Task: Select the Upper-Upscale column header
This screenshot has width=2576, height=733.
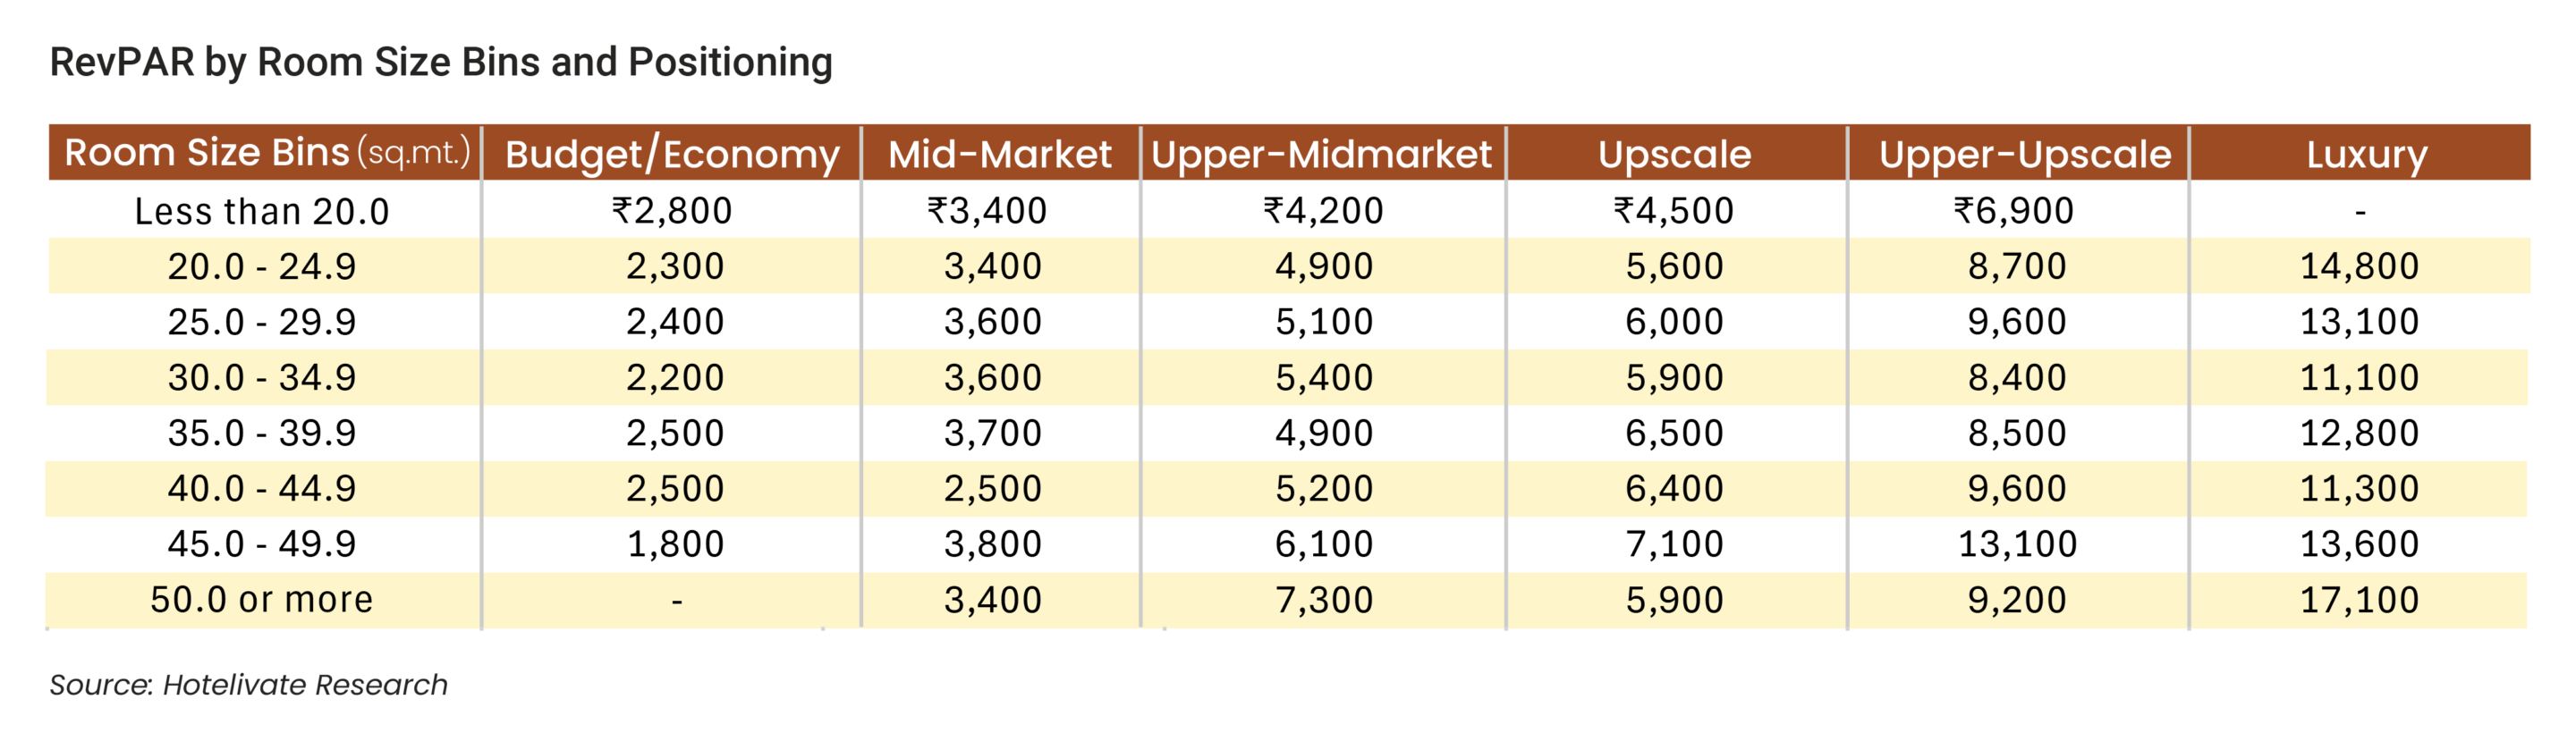Action: tap(2025, 155)
